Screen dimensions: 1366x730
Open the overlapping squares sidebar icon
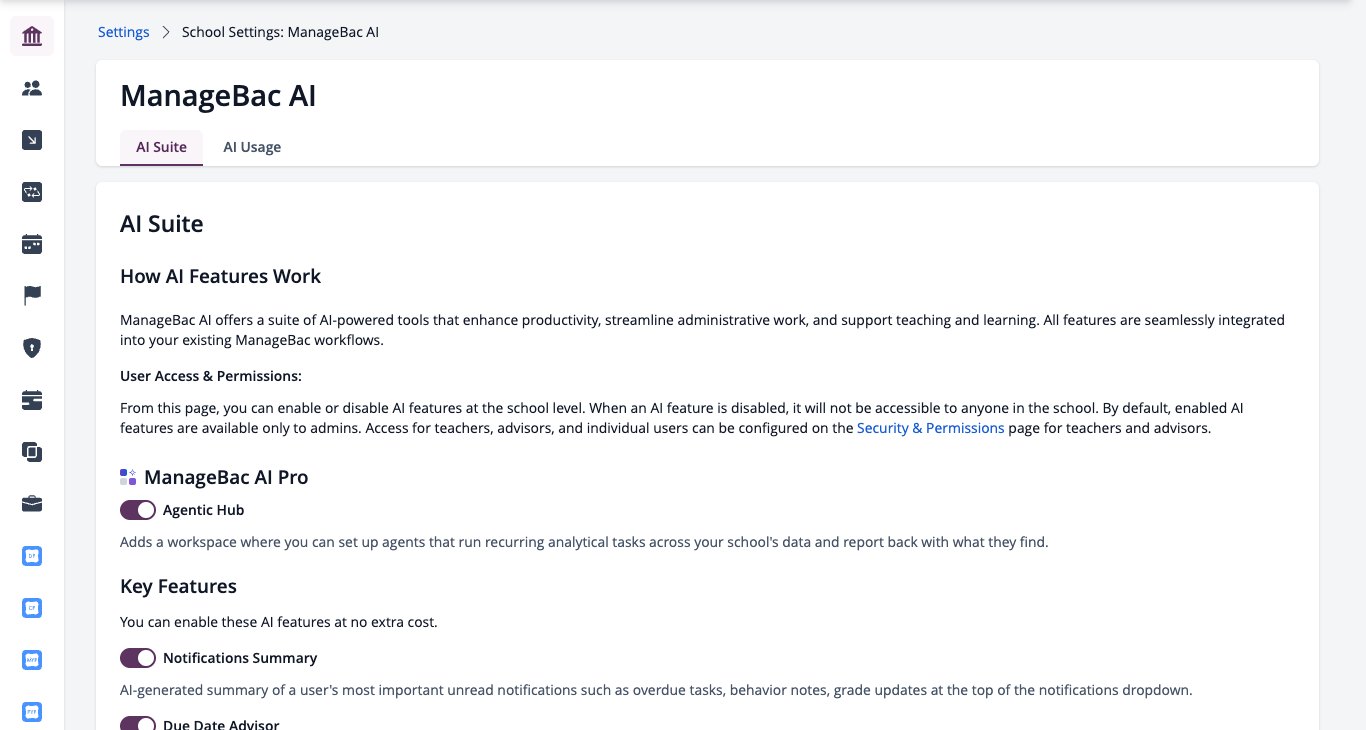tap(32, 452)
